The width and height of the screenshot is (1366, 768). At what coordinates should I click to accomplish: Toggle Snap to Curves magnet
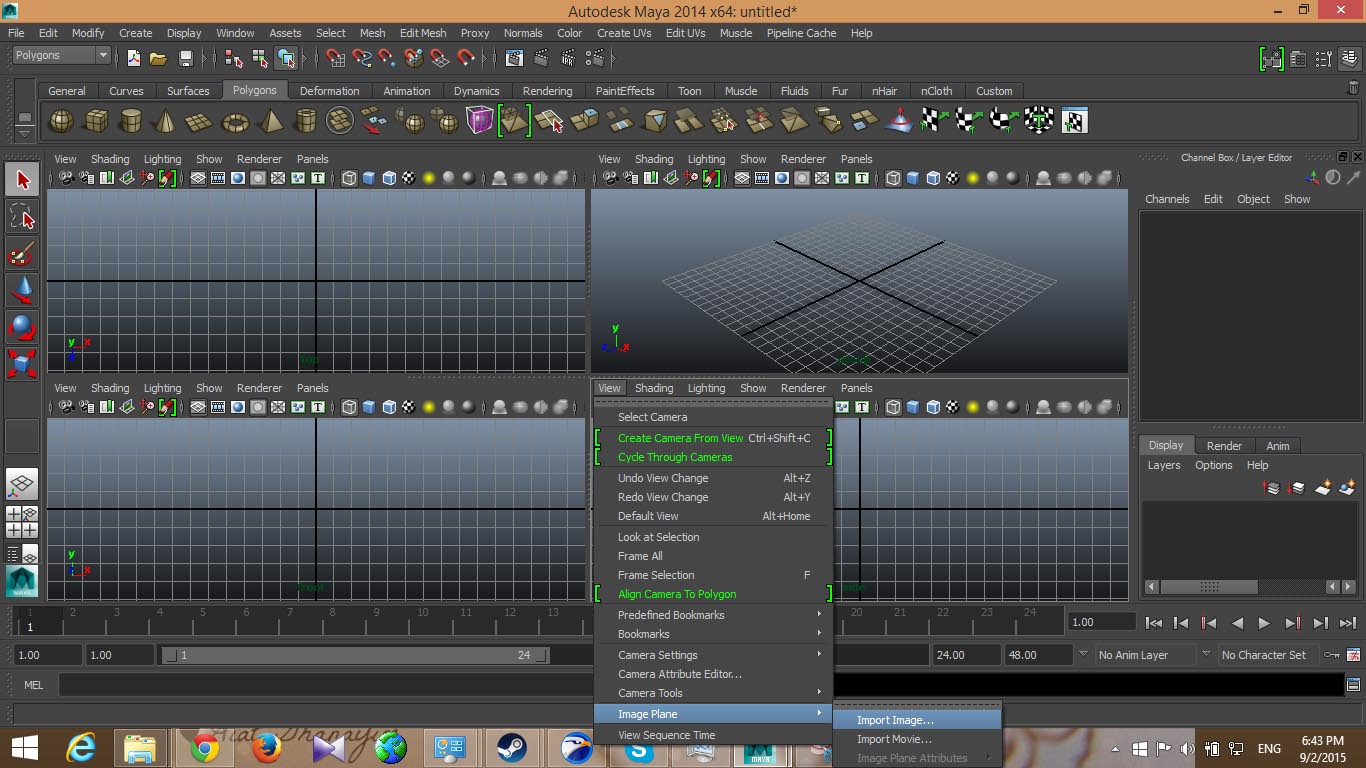362,58
